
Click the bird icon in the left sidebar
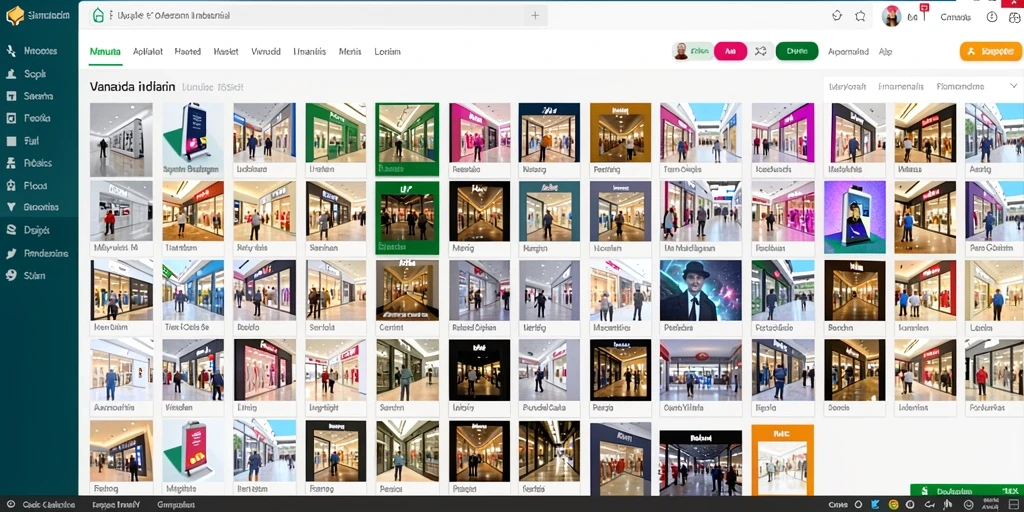pyautogui.click(x=10, y=253)
